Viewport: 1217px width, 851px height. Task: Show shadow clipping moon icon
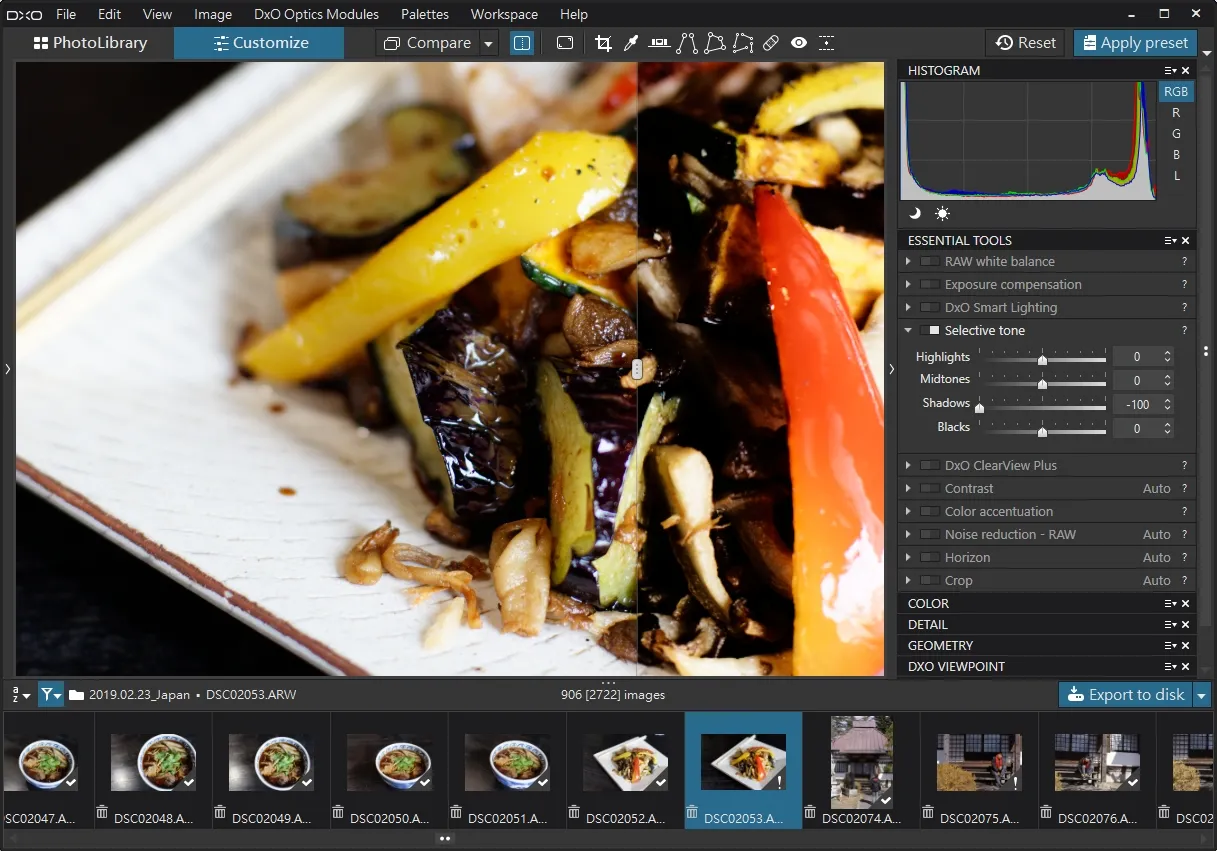pyautogui.click(x=915, y=213)
